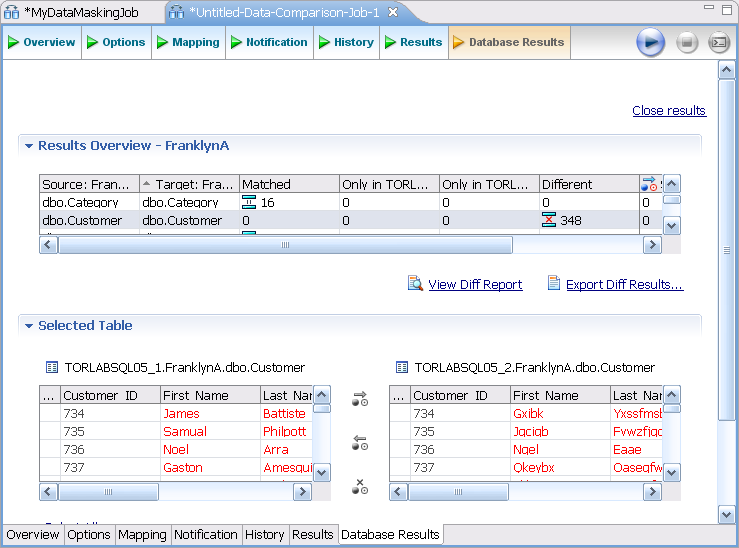Click the delete row X icon

(x=360, y=487)
